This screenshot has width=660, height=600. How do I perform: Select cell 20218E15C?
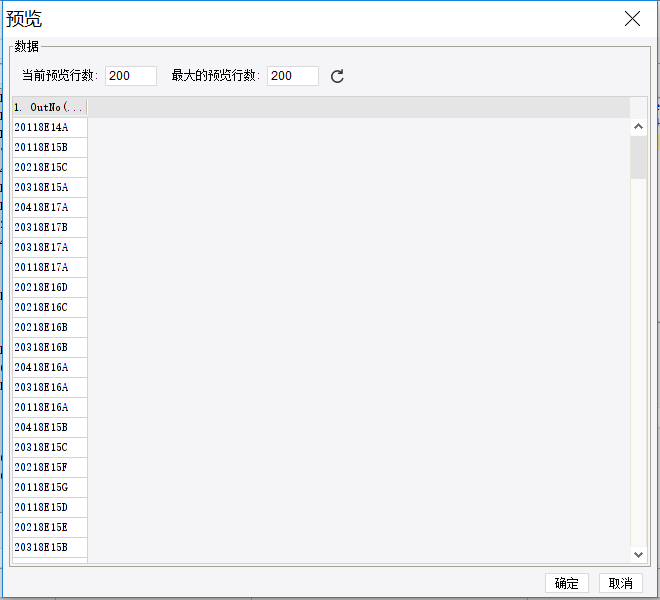point(50,167)
